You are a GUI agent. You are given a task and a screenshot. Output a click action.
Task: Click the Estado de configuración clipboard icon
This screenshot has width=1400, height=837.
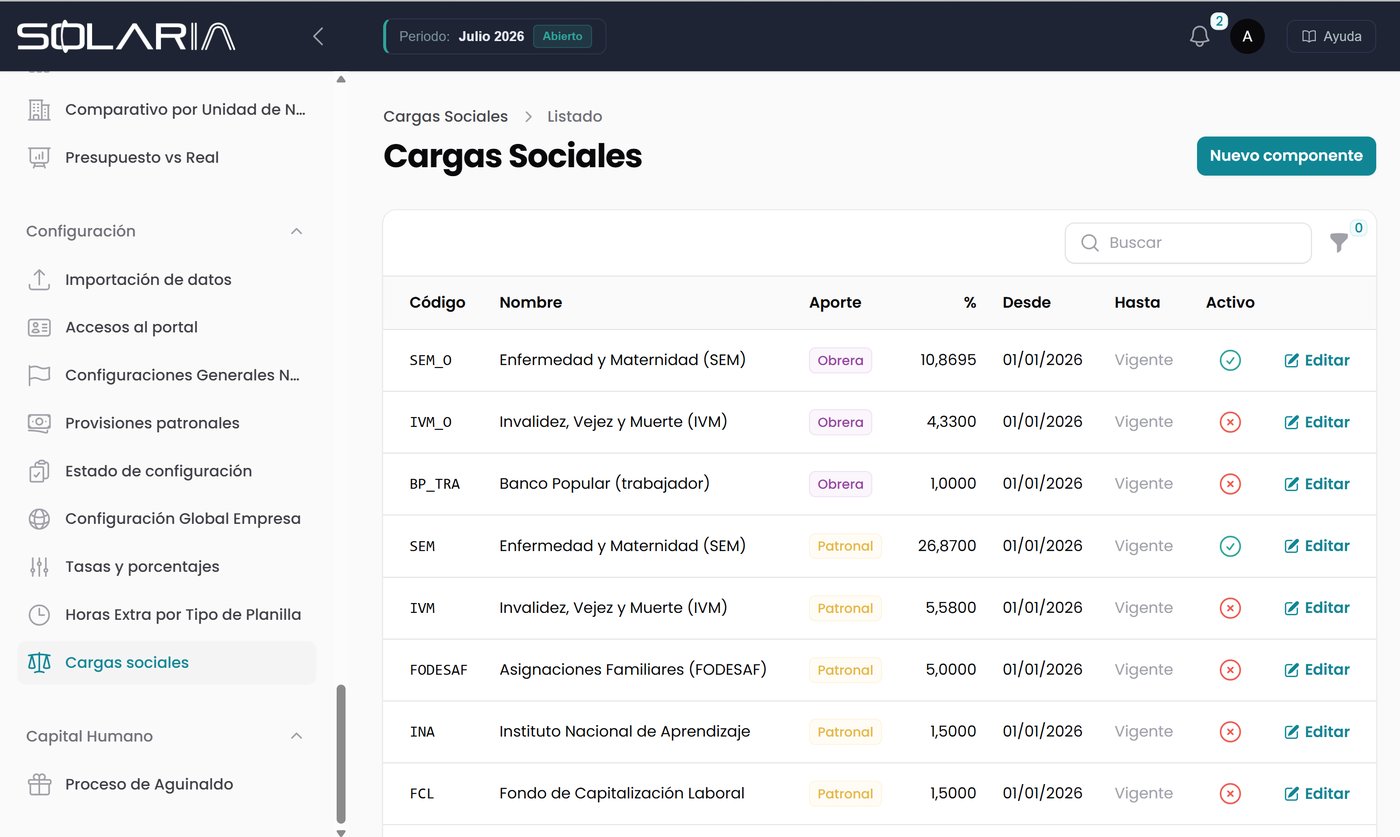coord(39,471)
